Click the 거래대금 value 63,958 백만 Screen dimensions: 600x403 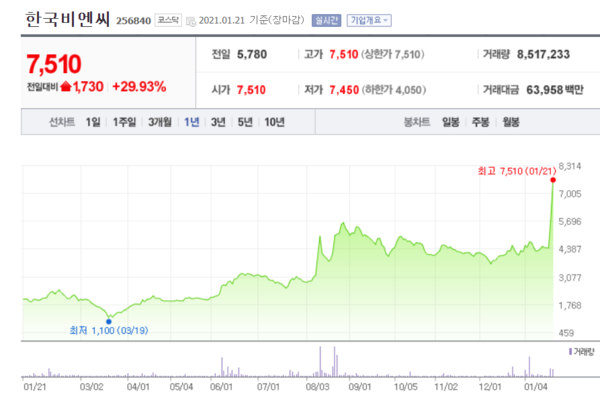(555, 90)
